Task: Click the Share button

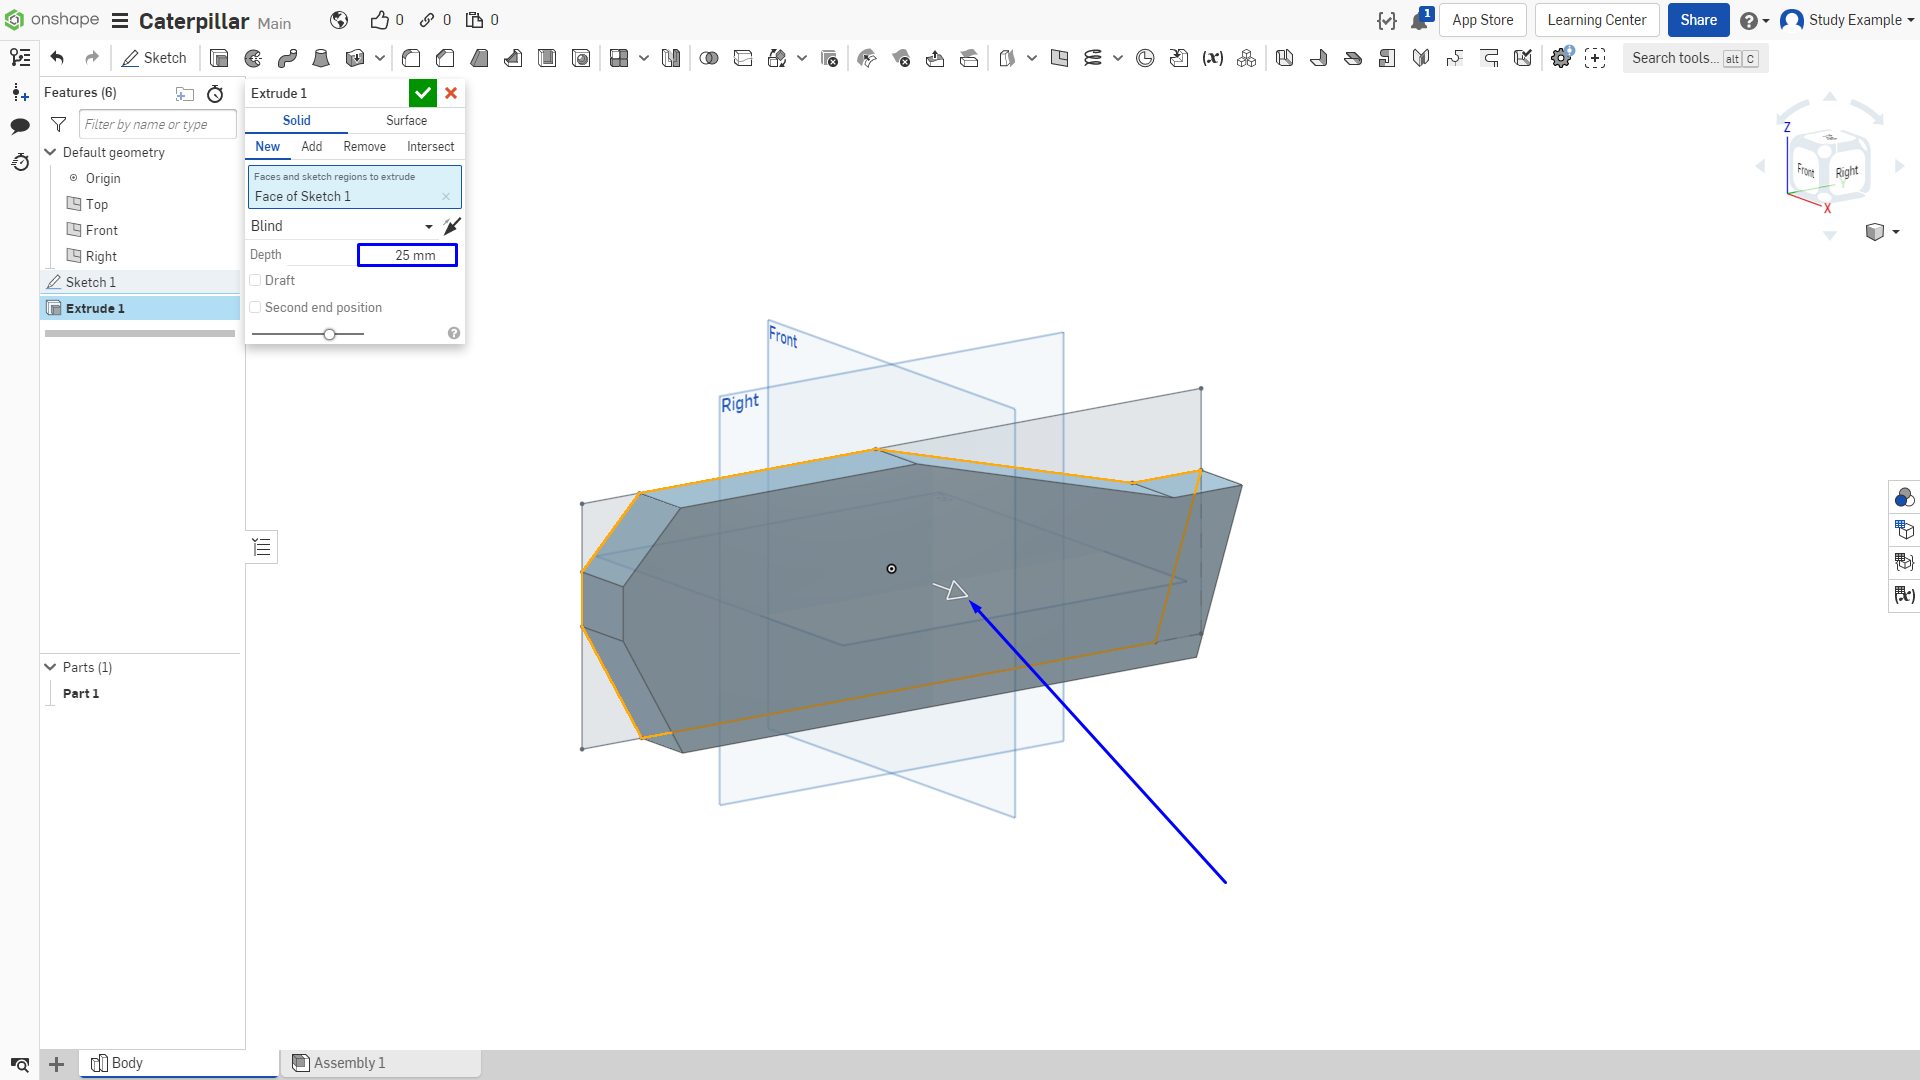Action: click(x=1698, y=20)
